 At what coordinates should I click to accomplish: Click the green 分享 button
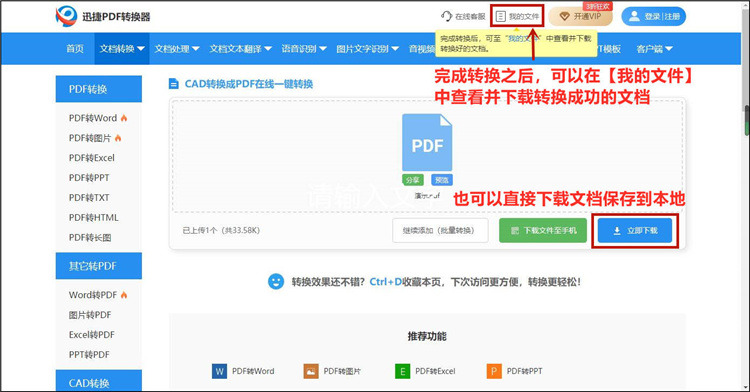[413, 180]
